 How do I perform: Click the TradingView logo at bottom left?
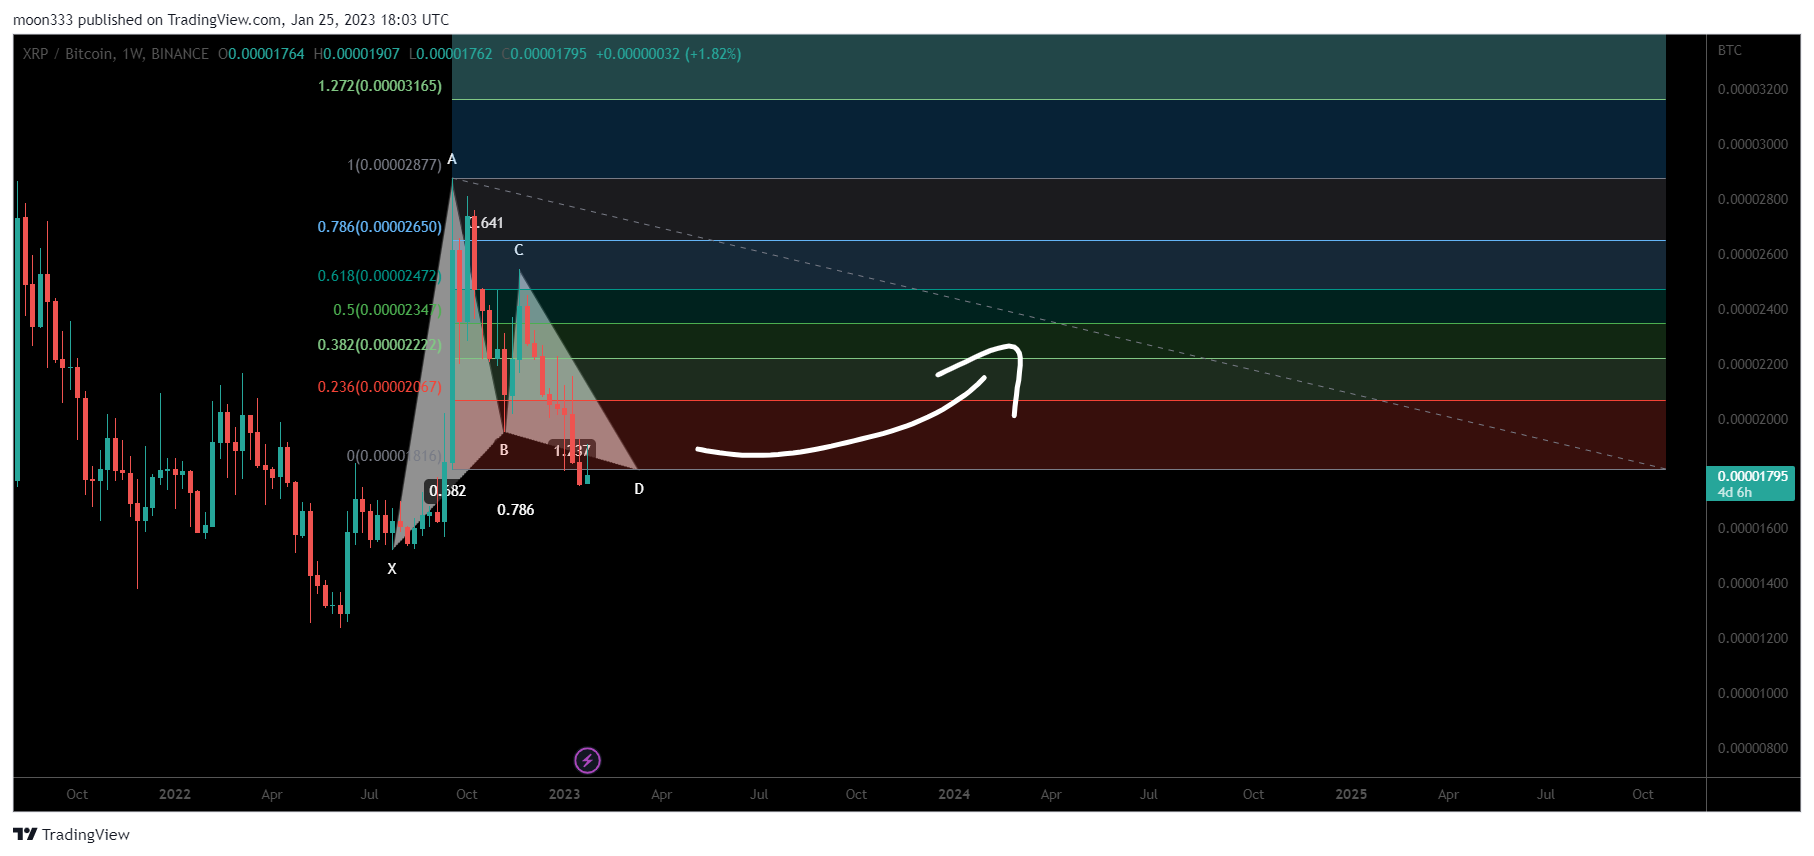click(x=71, y=835)
